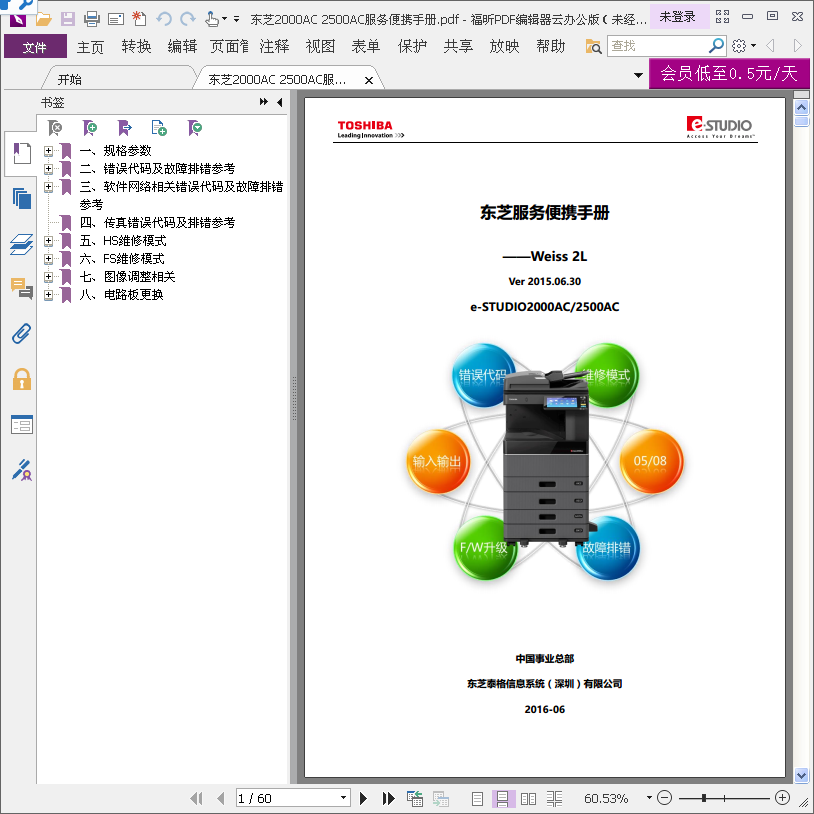Viewport: 814px width, 814px height.
Task: Zoom out with the minus button
Action: [x=664, y=798]
